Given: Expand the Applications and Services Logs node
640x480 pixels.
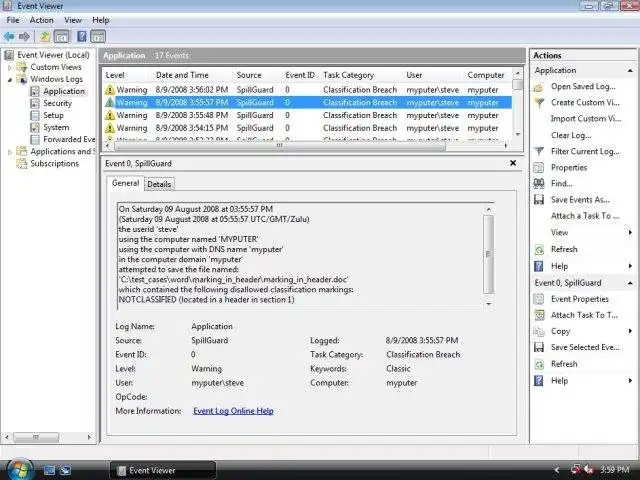Looking at the screenshot, I should pos(10,152).
